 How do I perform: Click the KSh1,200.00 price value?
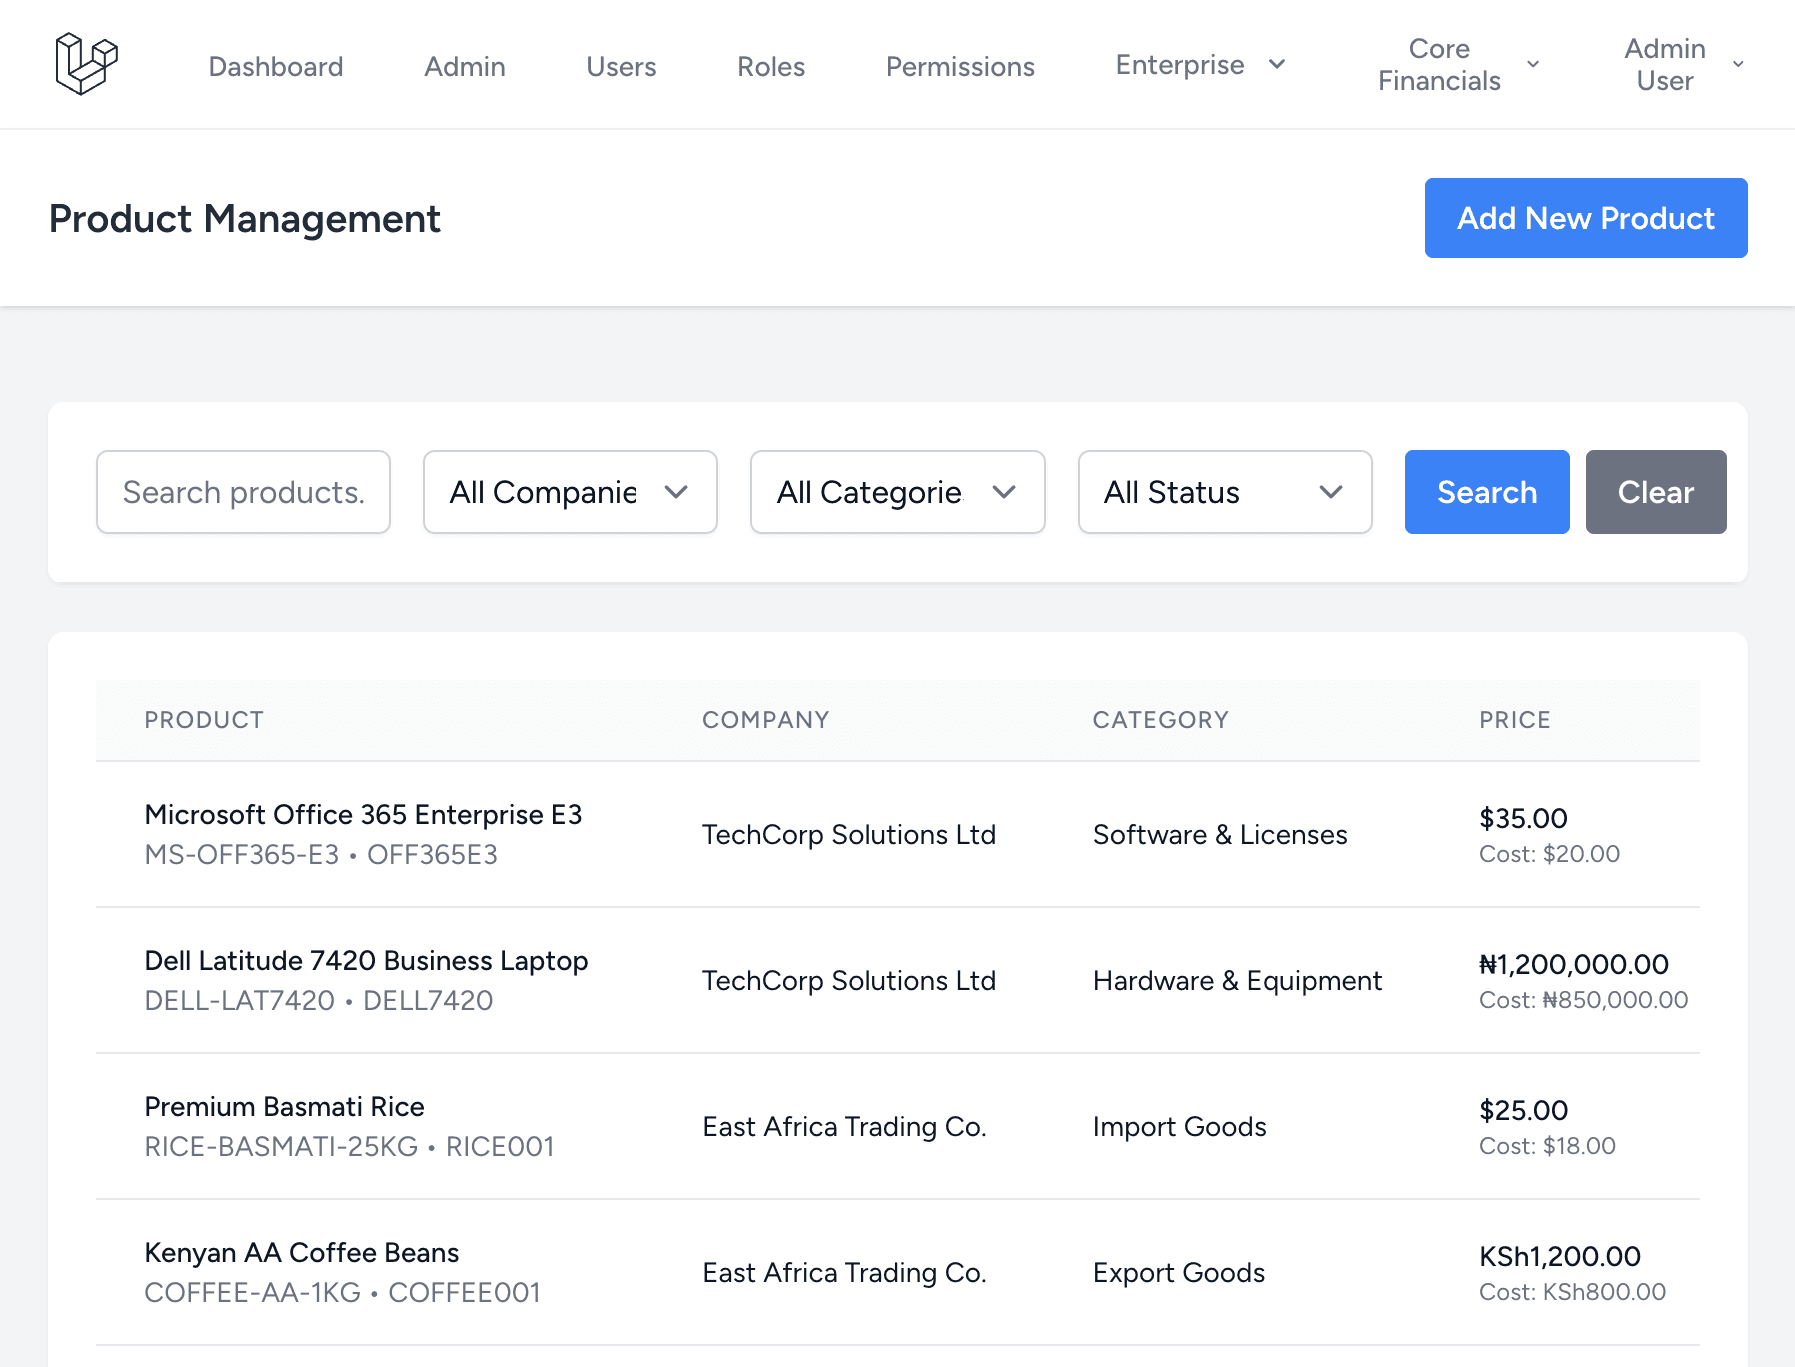[x=1560, y=1256]
